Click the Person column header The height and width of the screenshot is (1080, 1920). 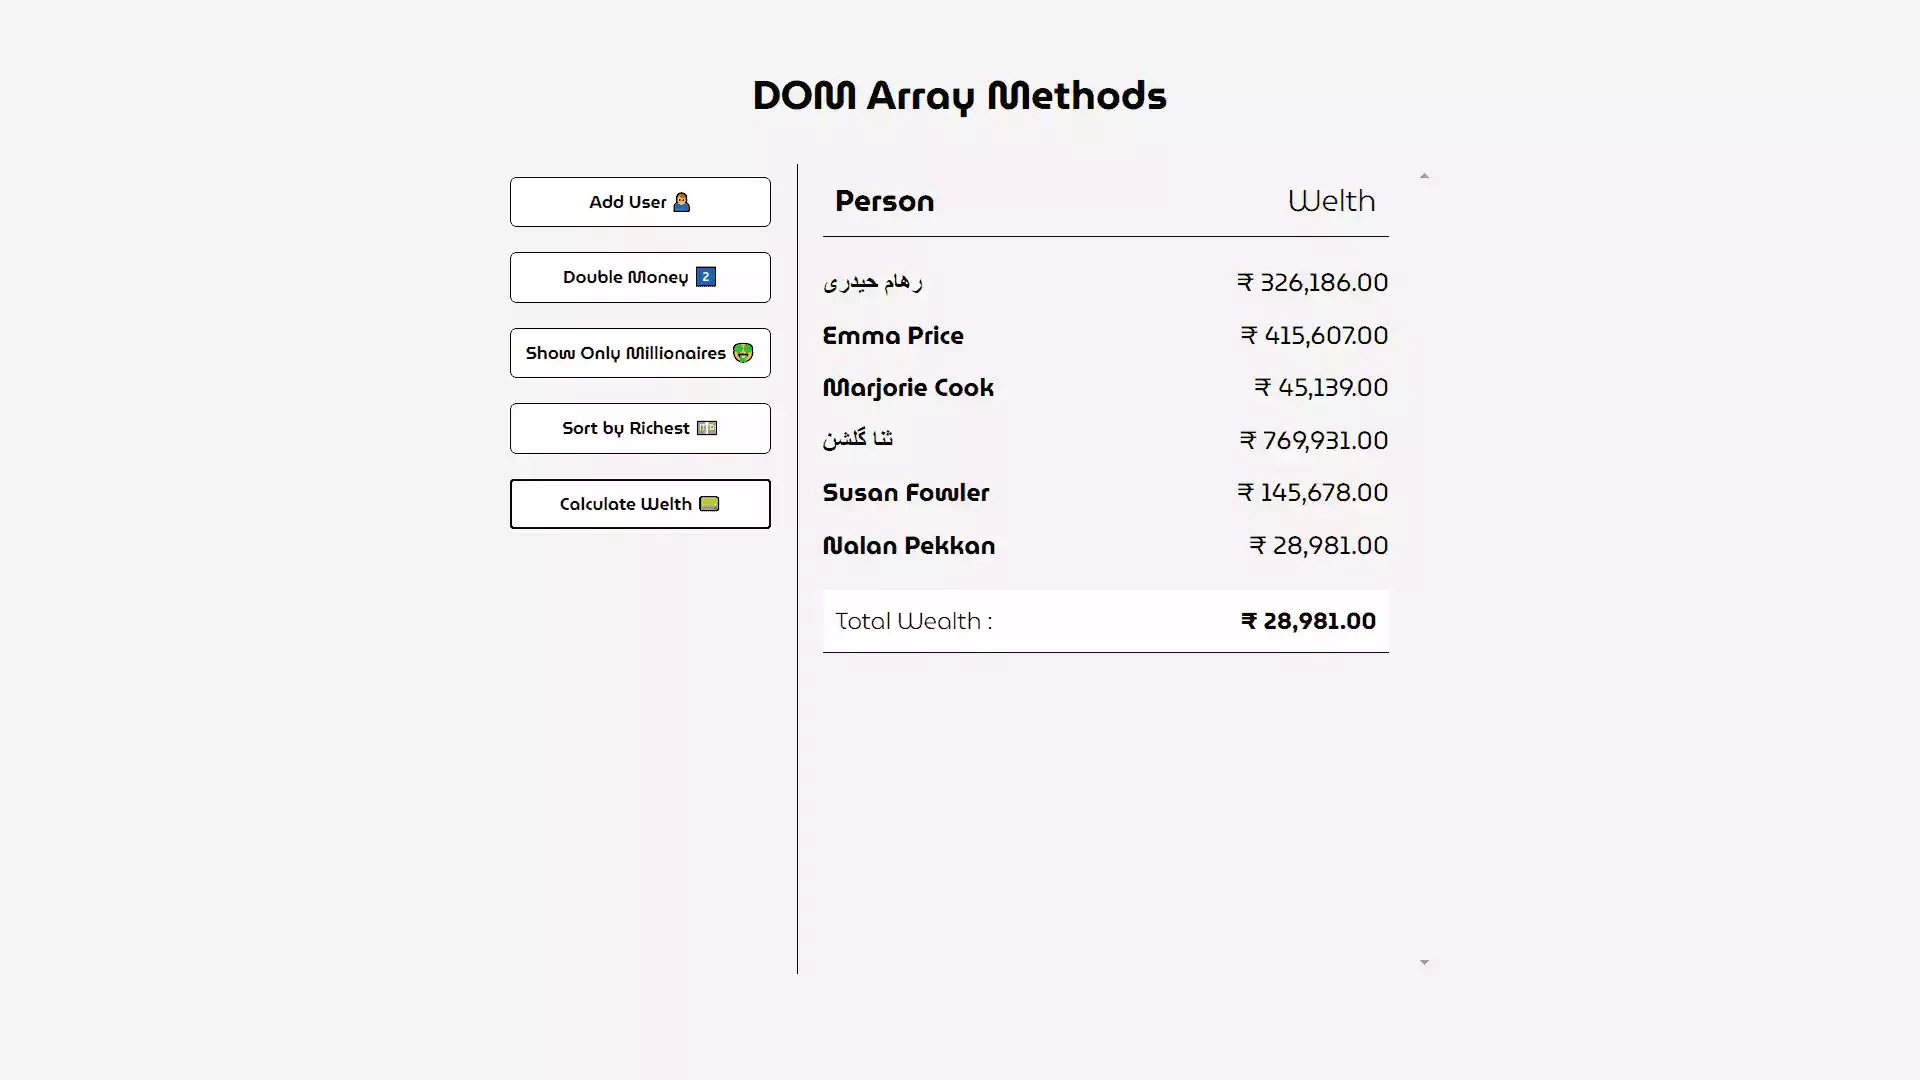[884, 201]
